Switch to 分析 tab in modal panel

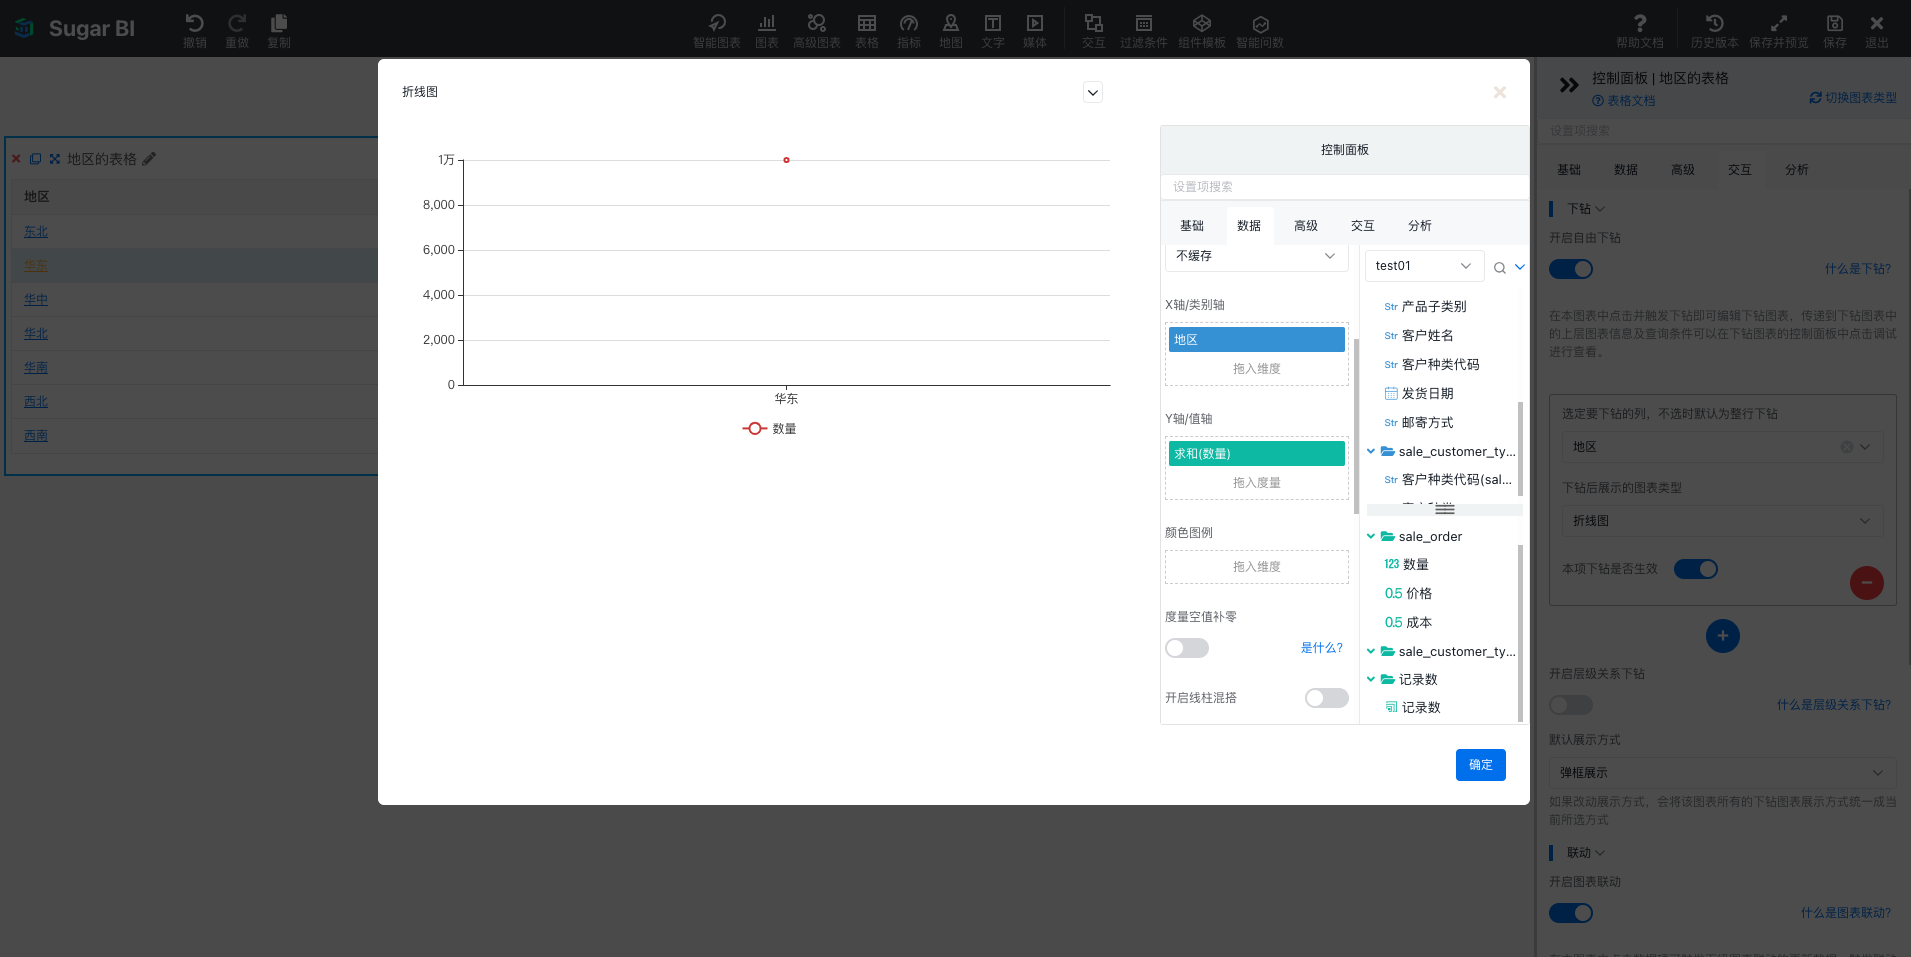[x=1420, y=226]
